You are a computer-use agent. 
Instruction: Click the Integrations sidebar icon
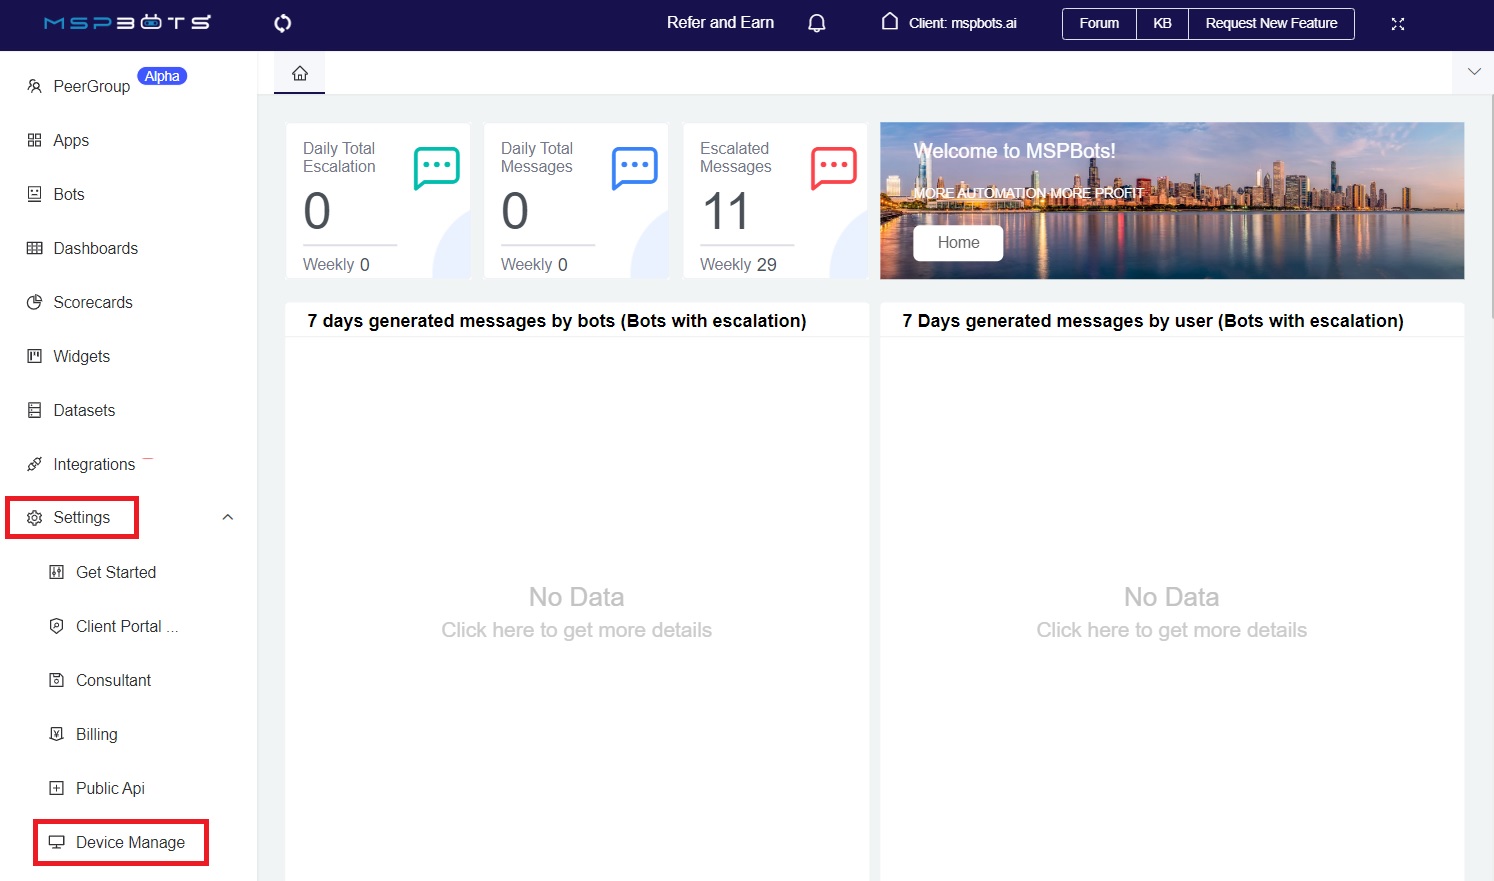coord(33,463)
